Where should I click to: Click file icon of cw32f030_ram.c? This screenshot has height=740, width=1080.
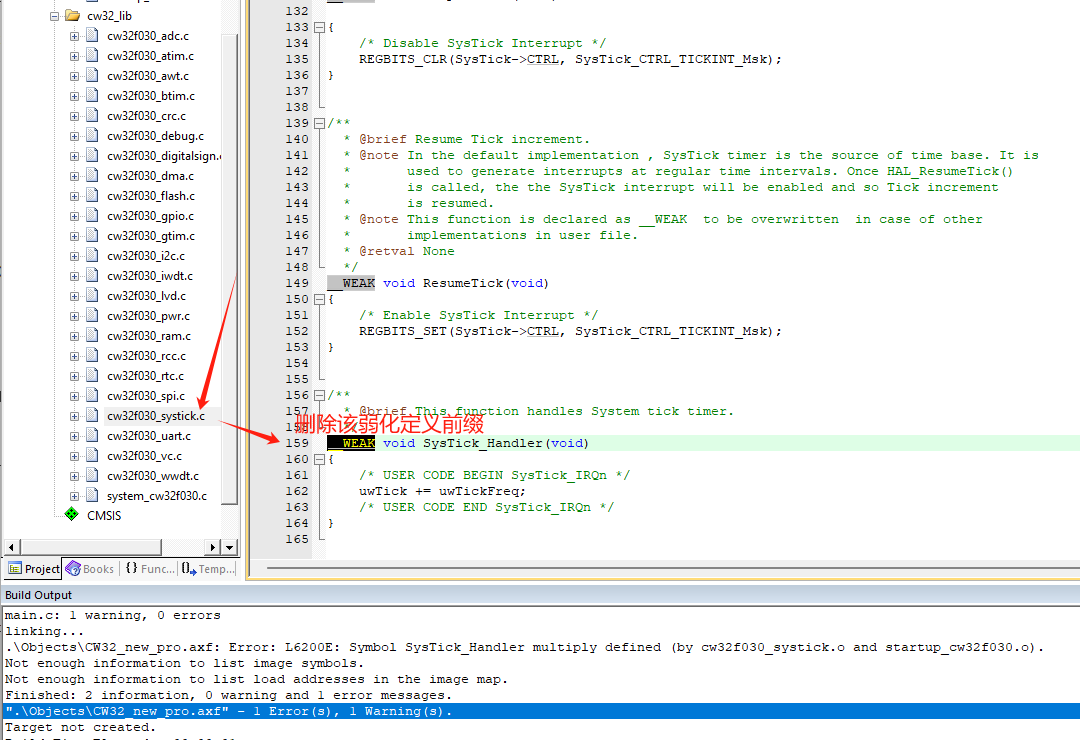(92, 335)
